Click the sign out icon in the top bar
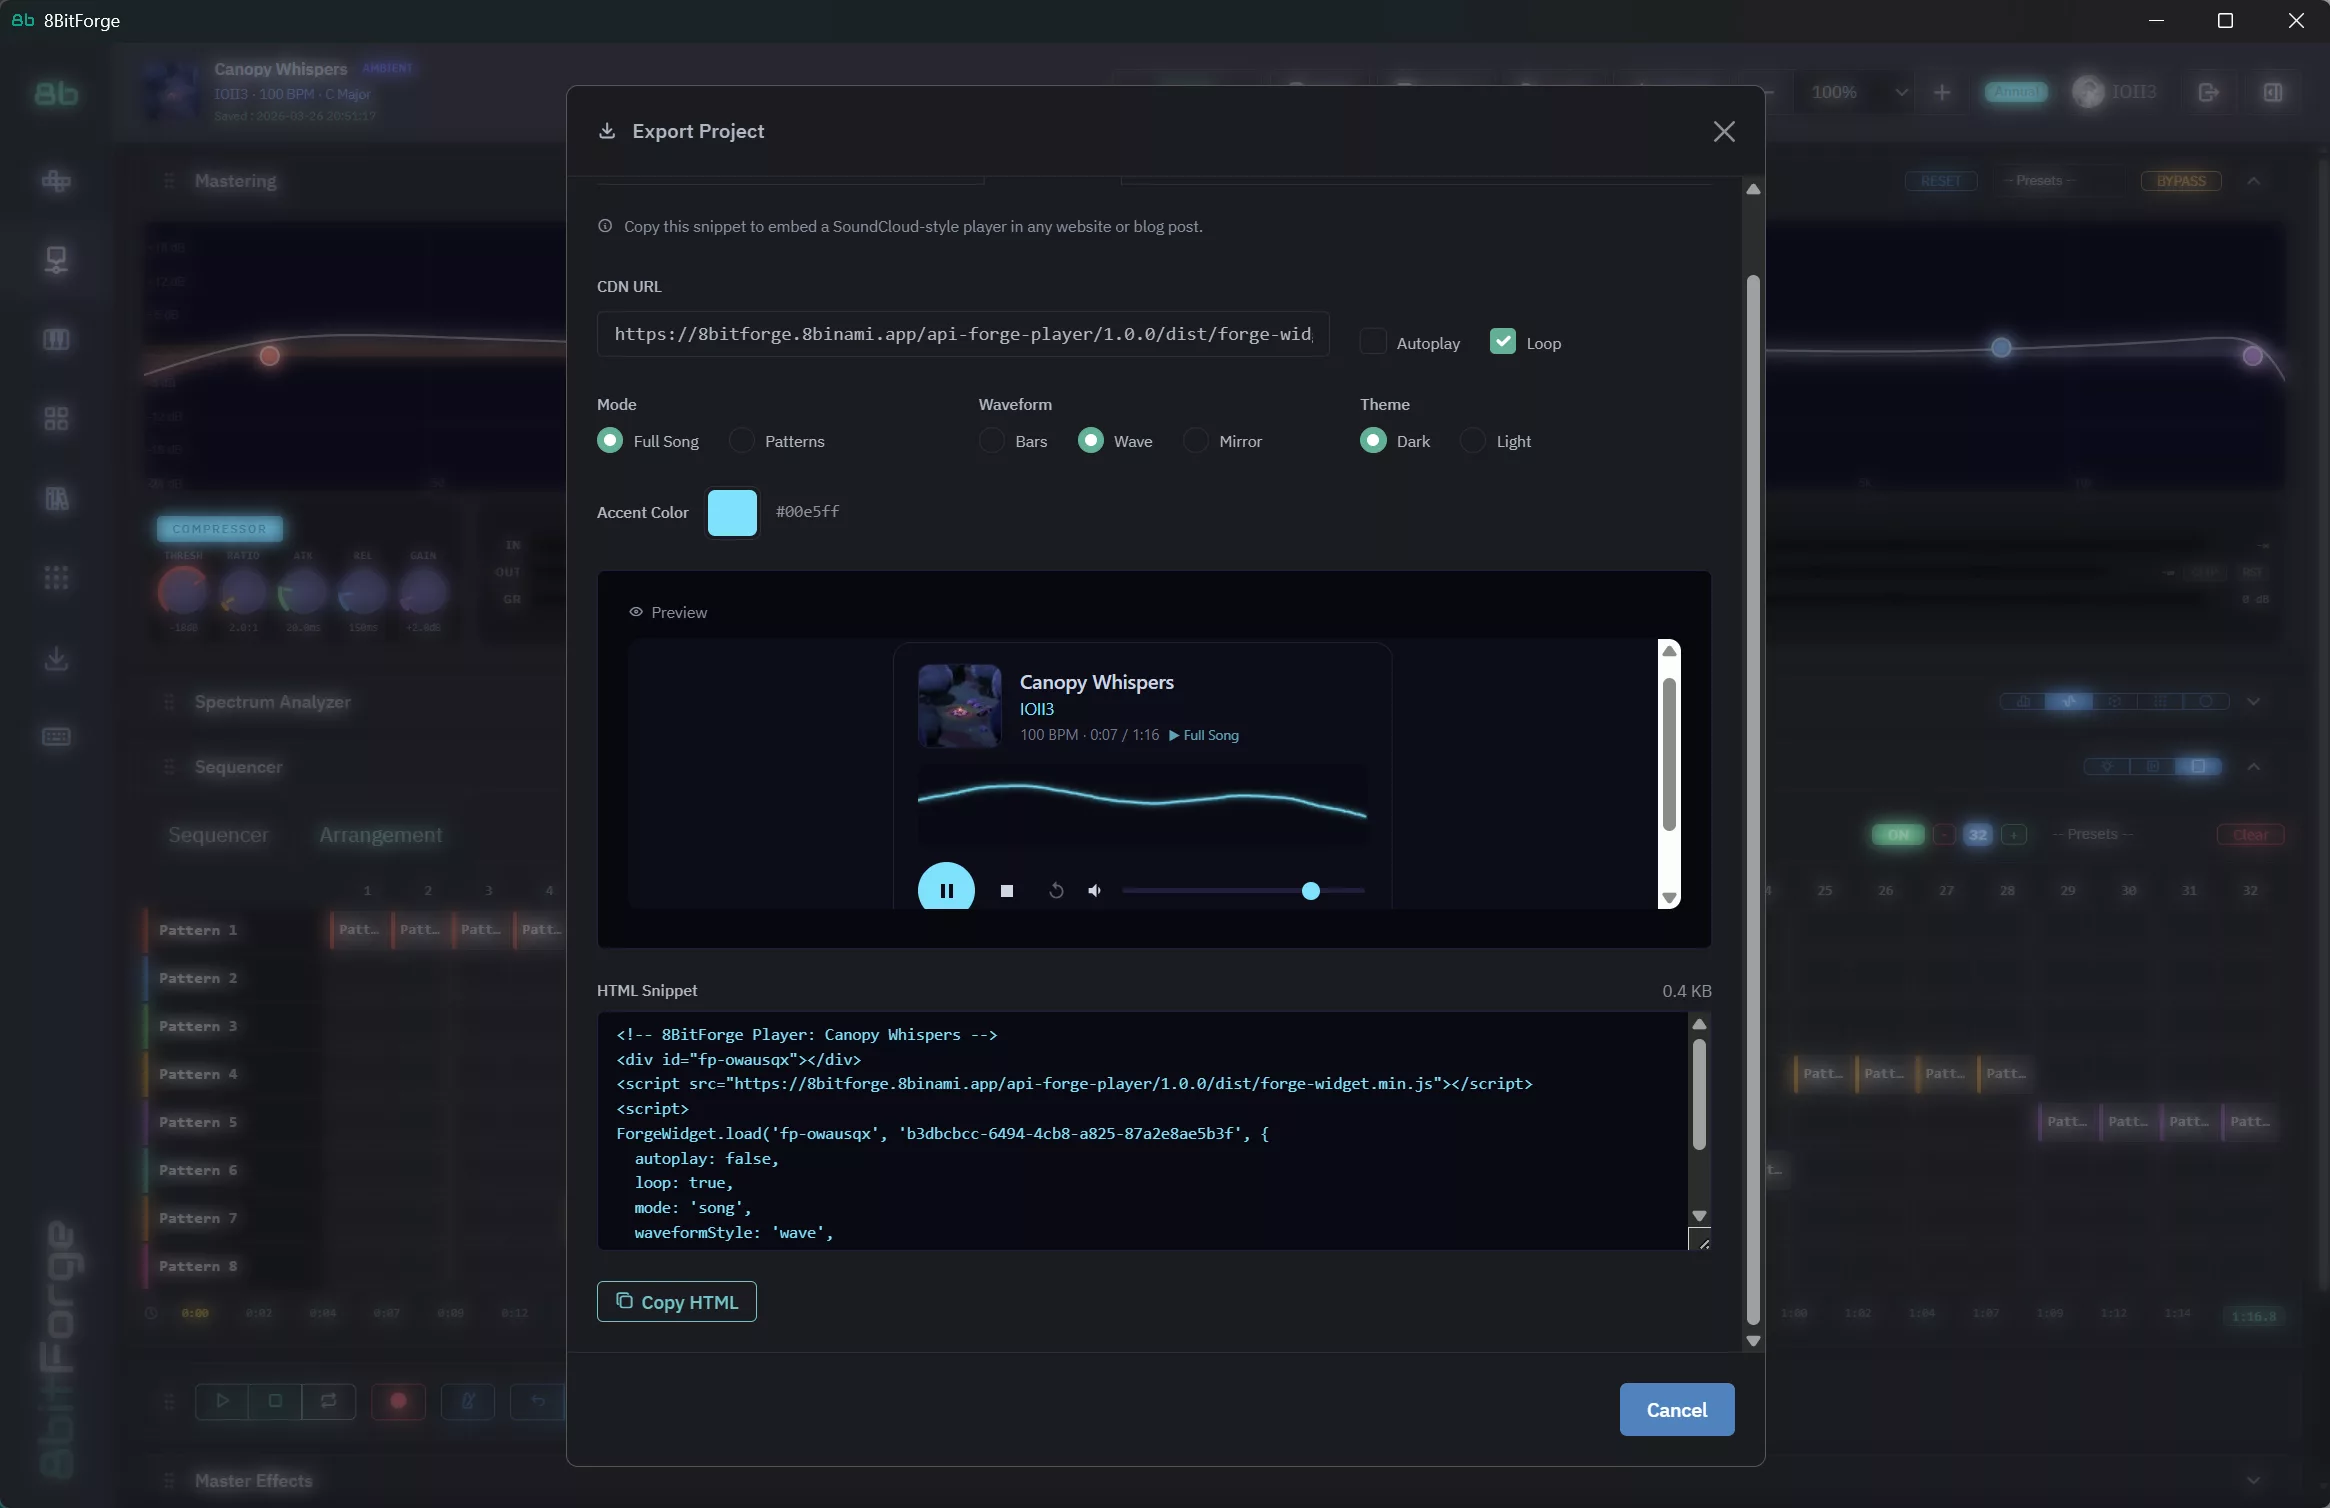2330x1508 pixels. click(x=2206, y=92)
